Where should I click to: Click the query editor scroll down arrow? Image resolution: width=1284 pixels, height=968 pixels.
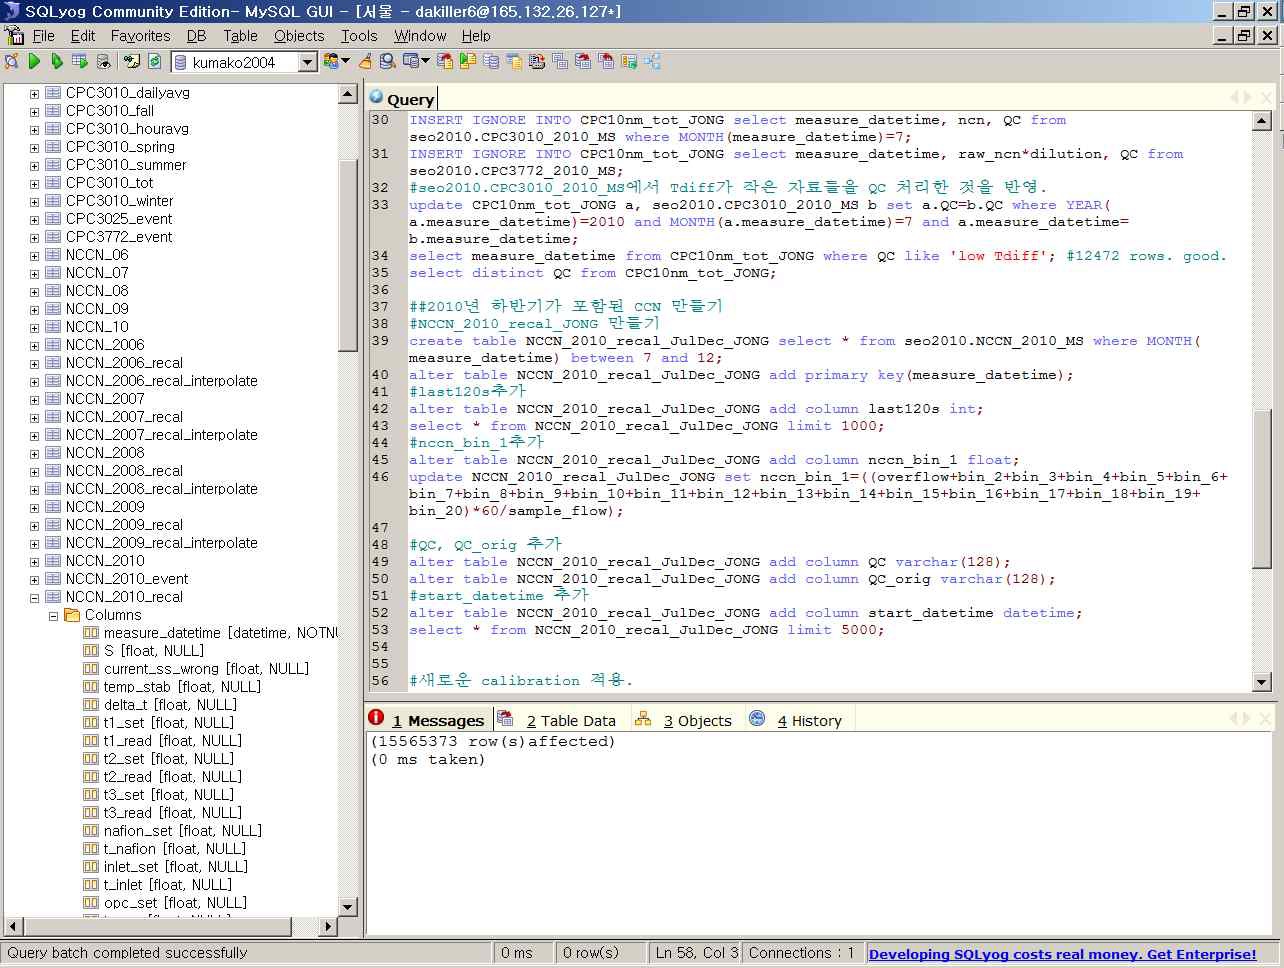click(x=1261, y=682)
